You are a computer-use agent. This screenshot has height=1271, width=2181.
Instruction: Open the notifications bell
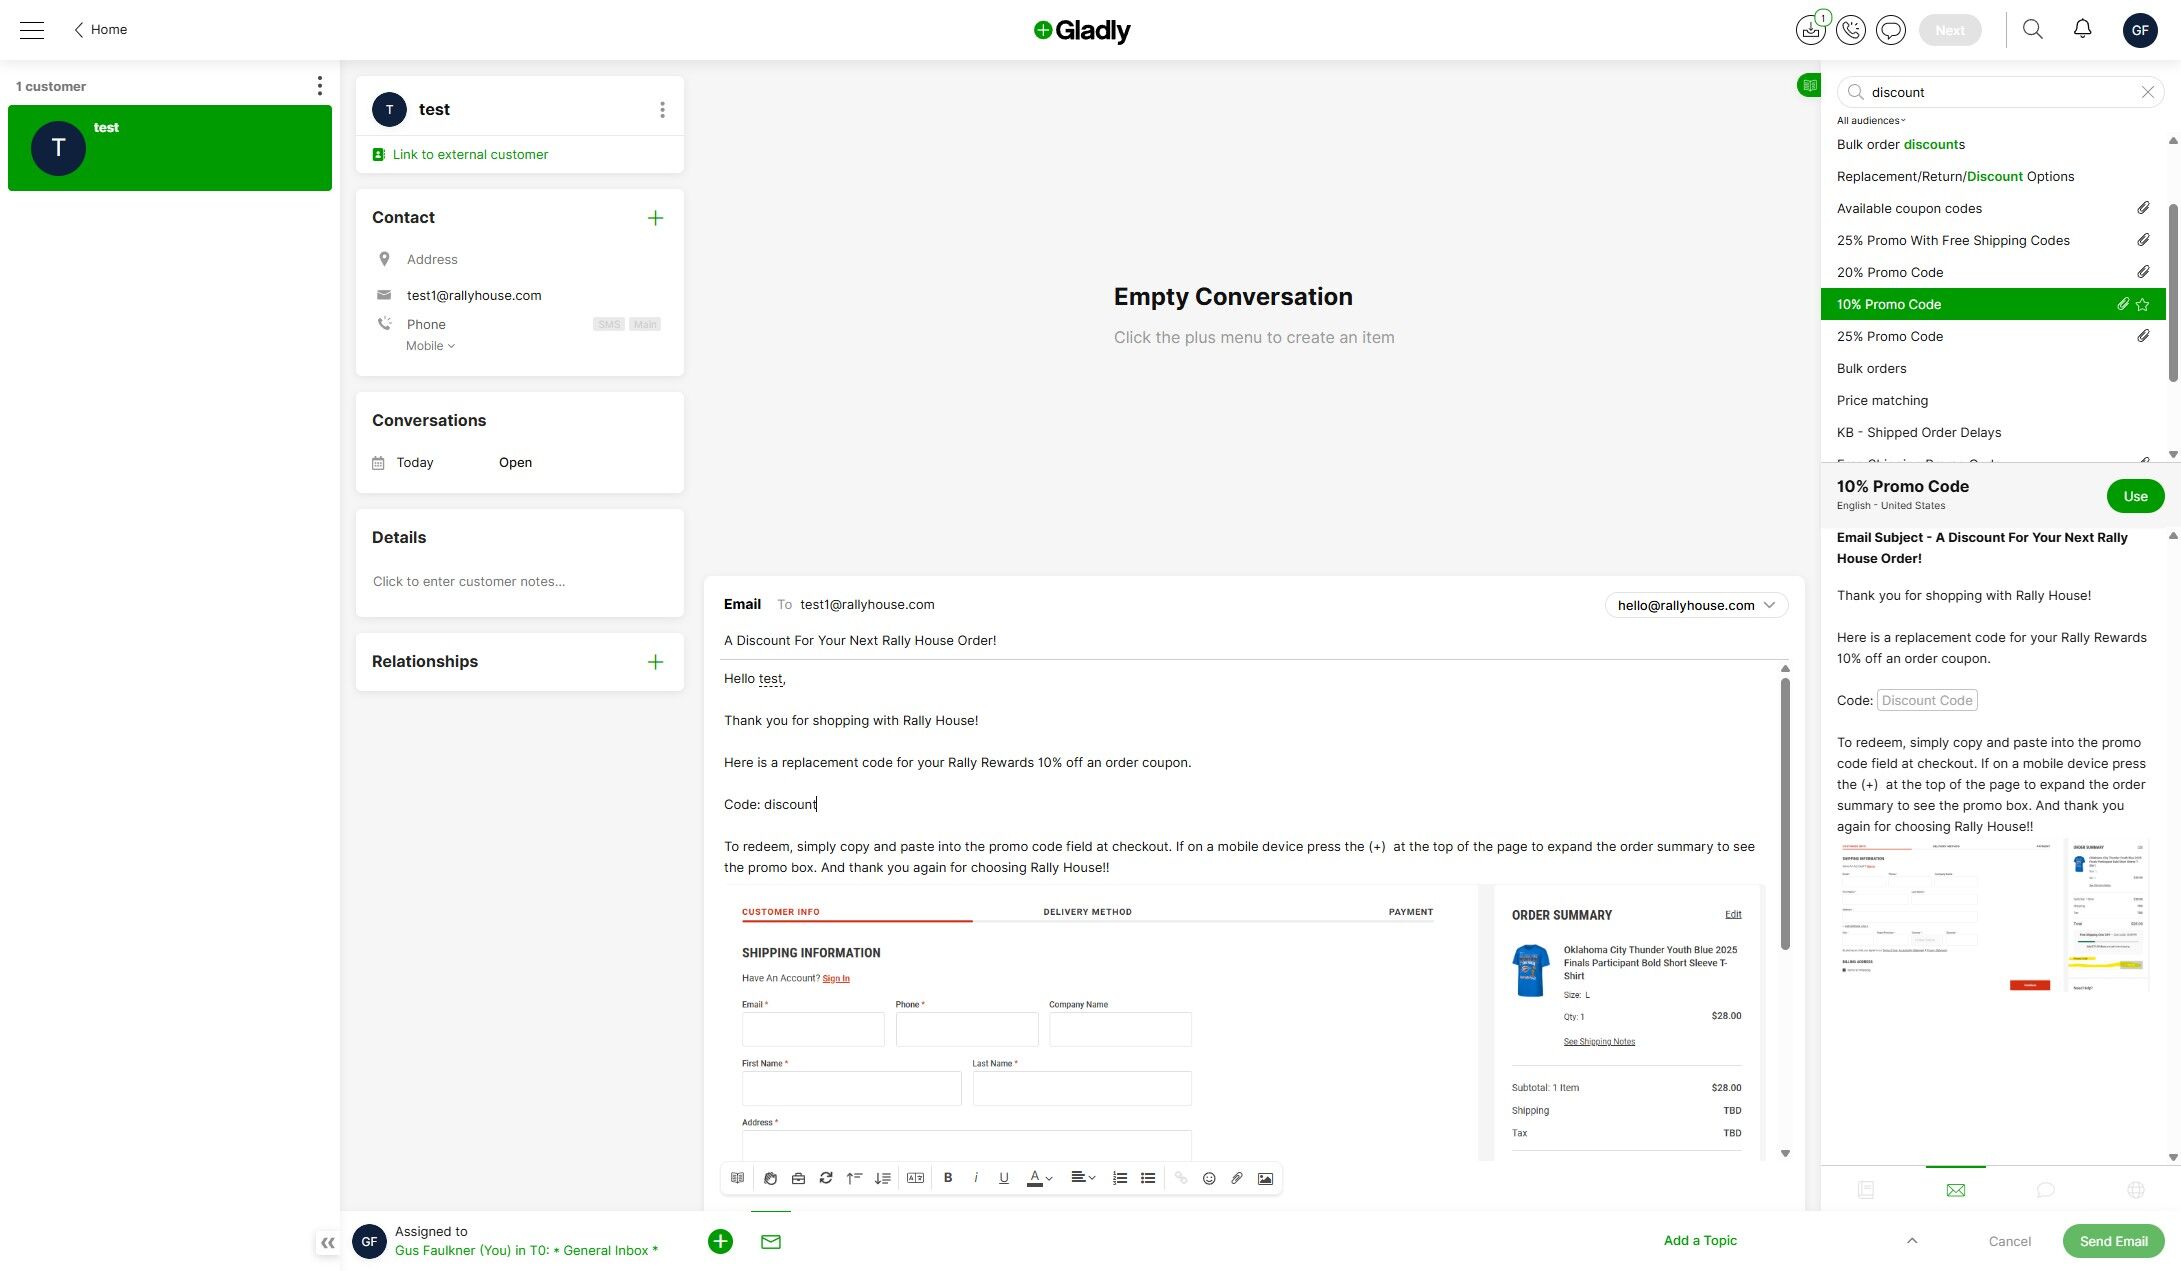2083,29
